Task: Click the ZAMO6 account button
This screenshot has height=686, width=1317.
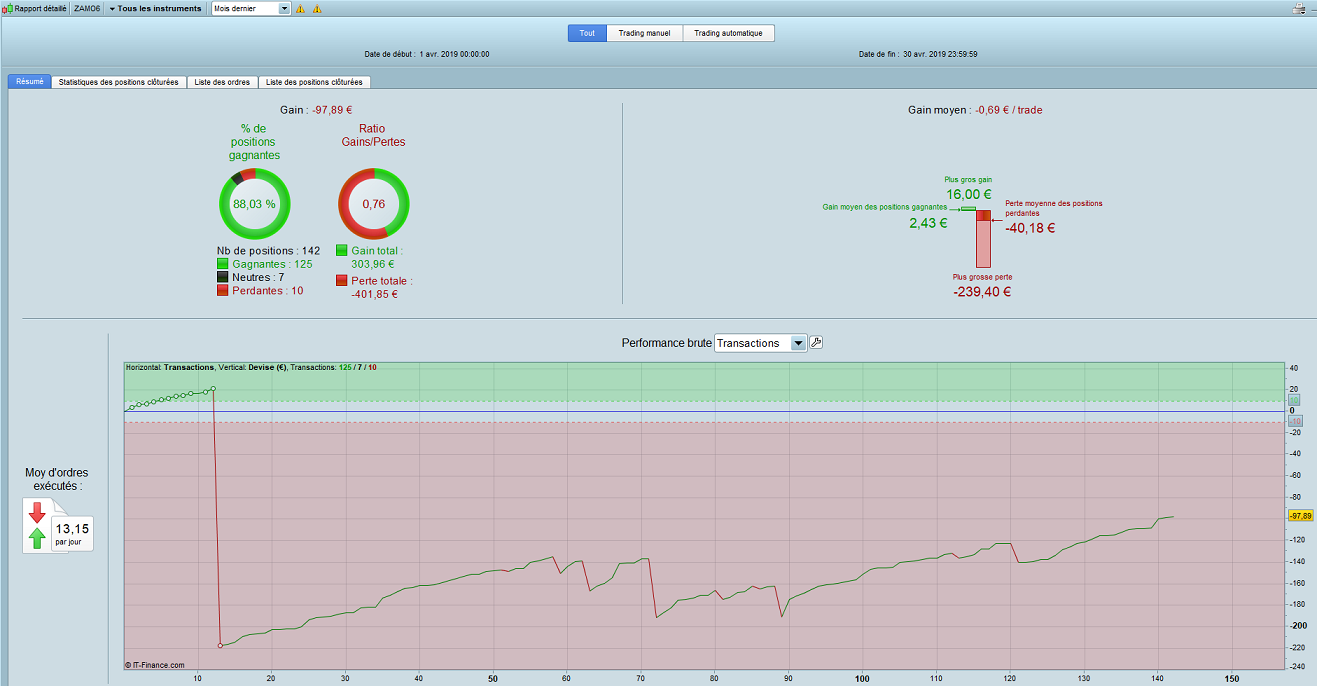Action: pos(87,8)
